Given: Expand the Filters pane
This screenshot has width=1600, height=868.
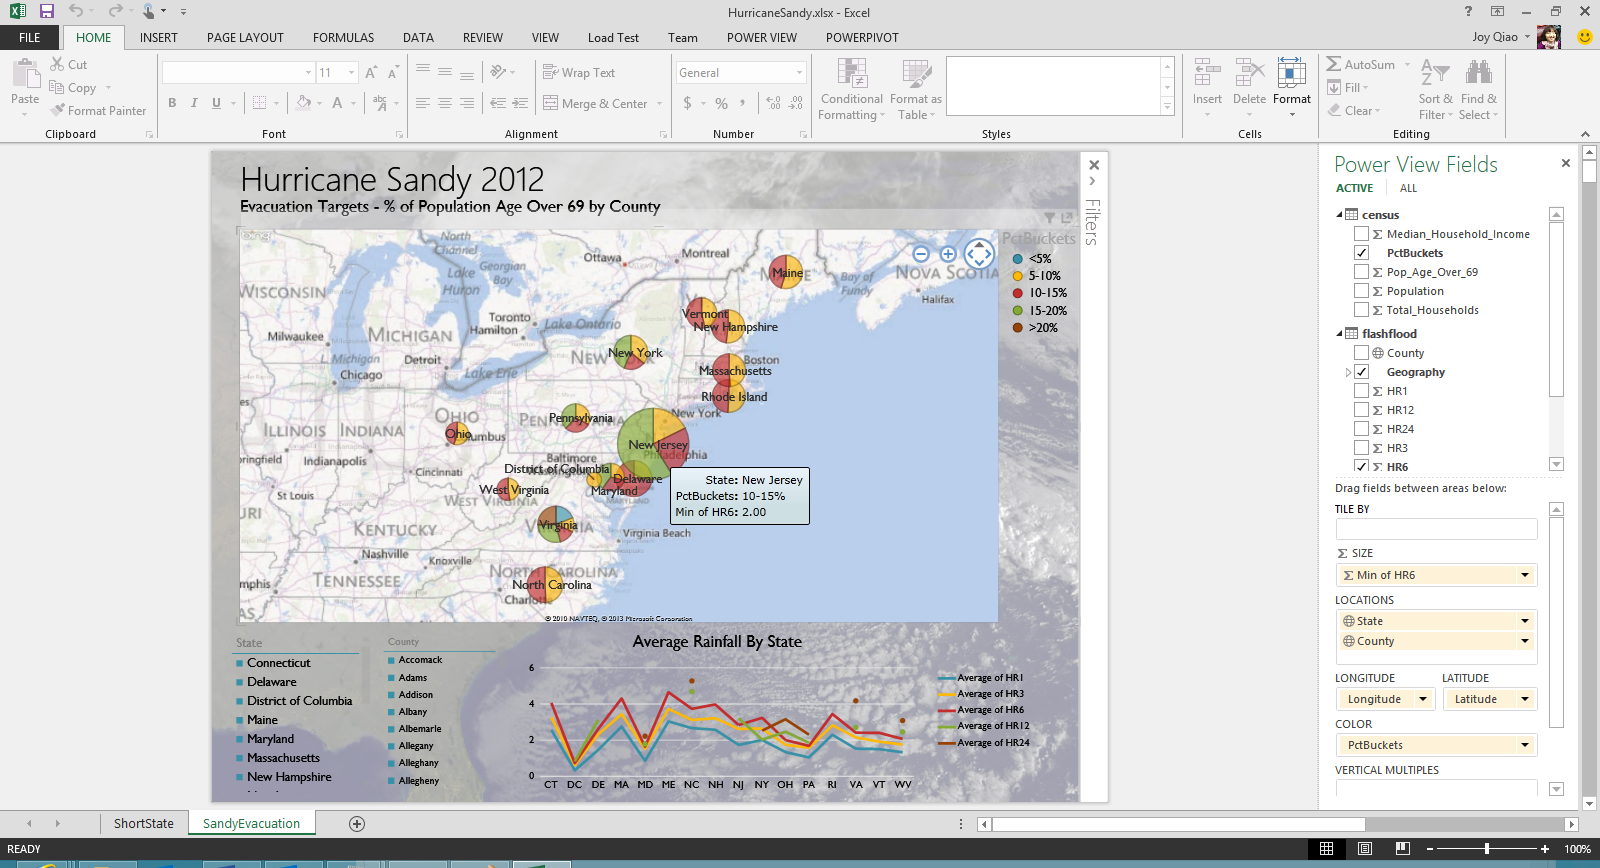Looking at the screenshot, I should tap(1092, 181).
